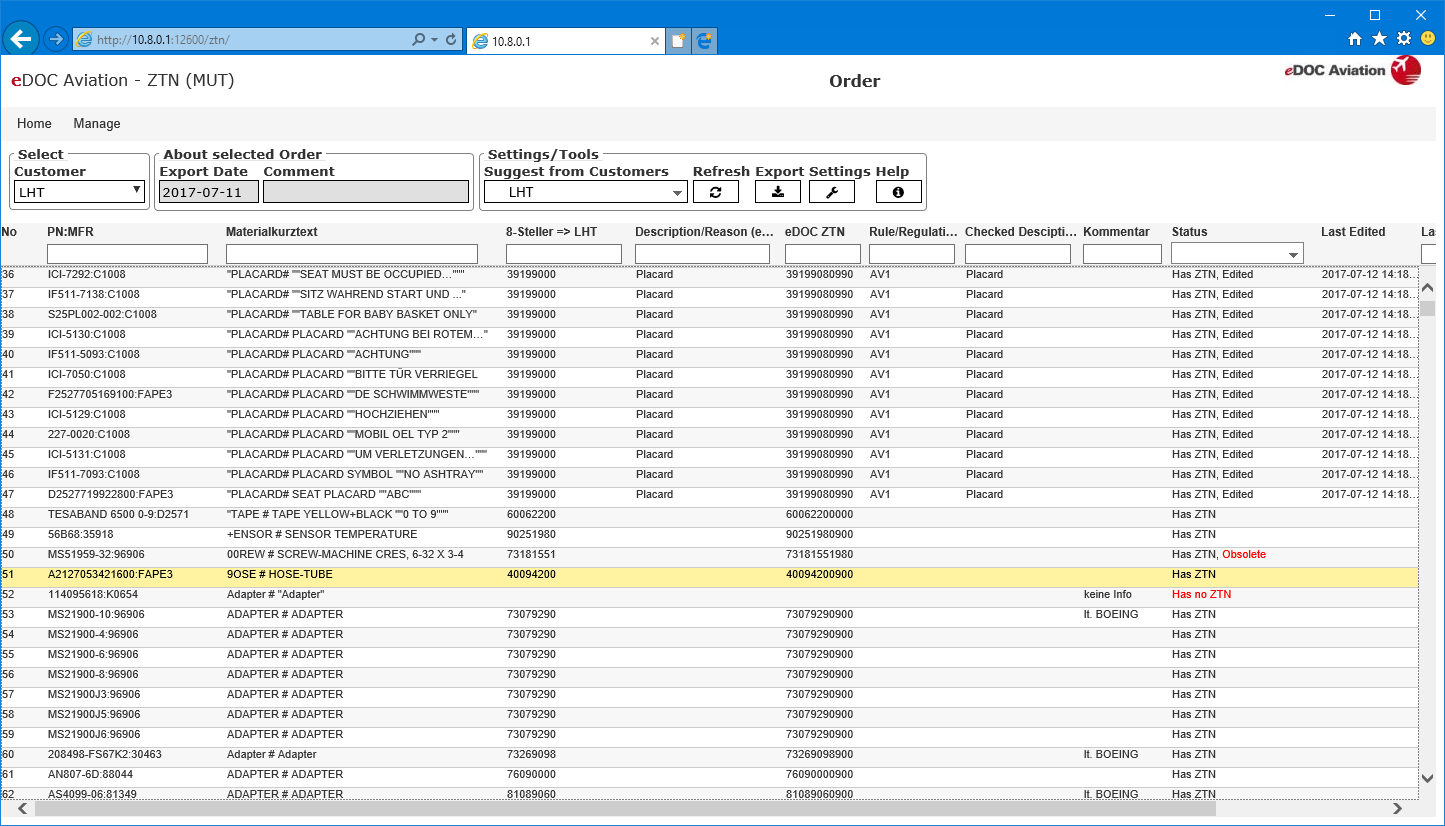Open Settings with the wrench icon
The image size is (1445, 826).
point(832,192)
